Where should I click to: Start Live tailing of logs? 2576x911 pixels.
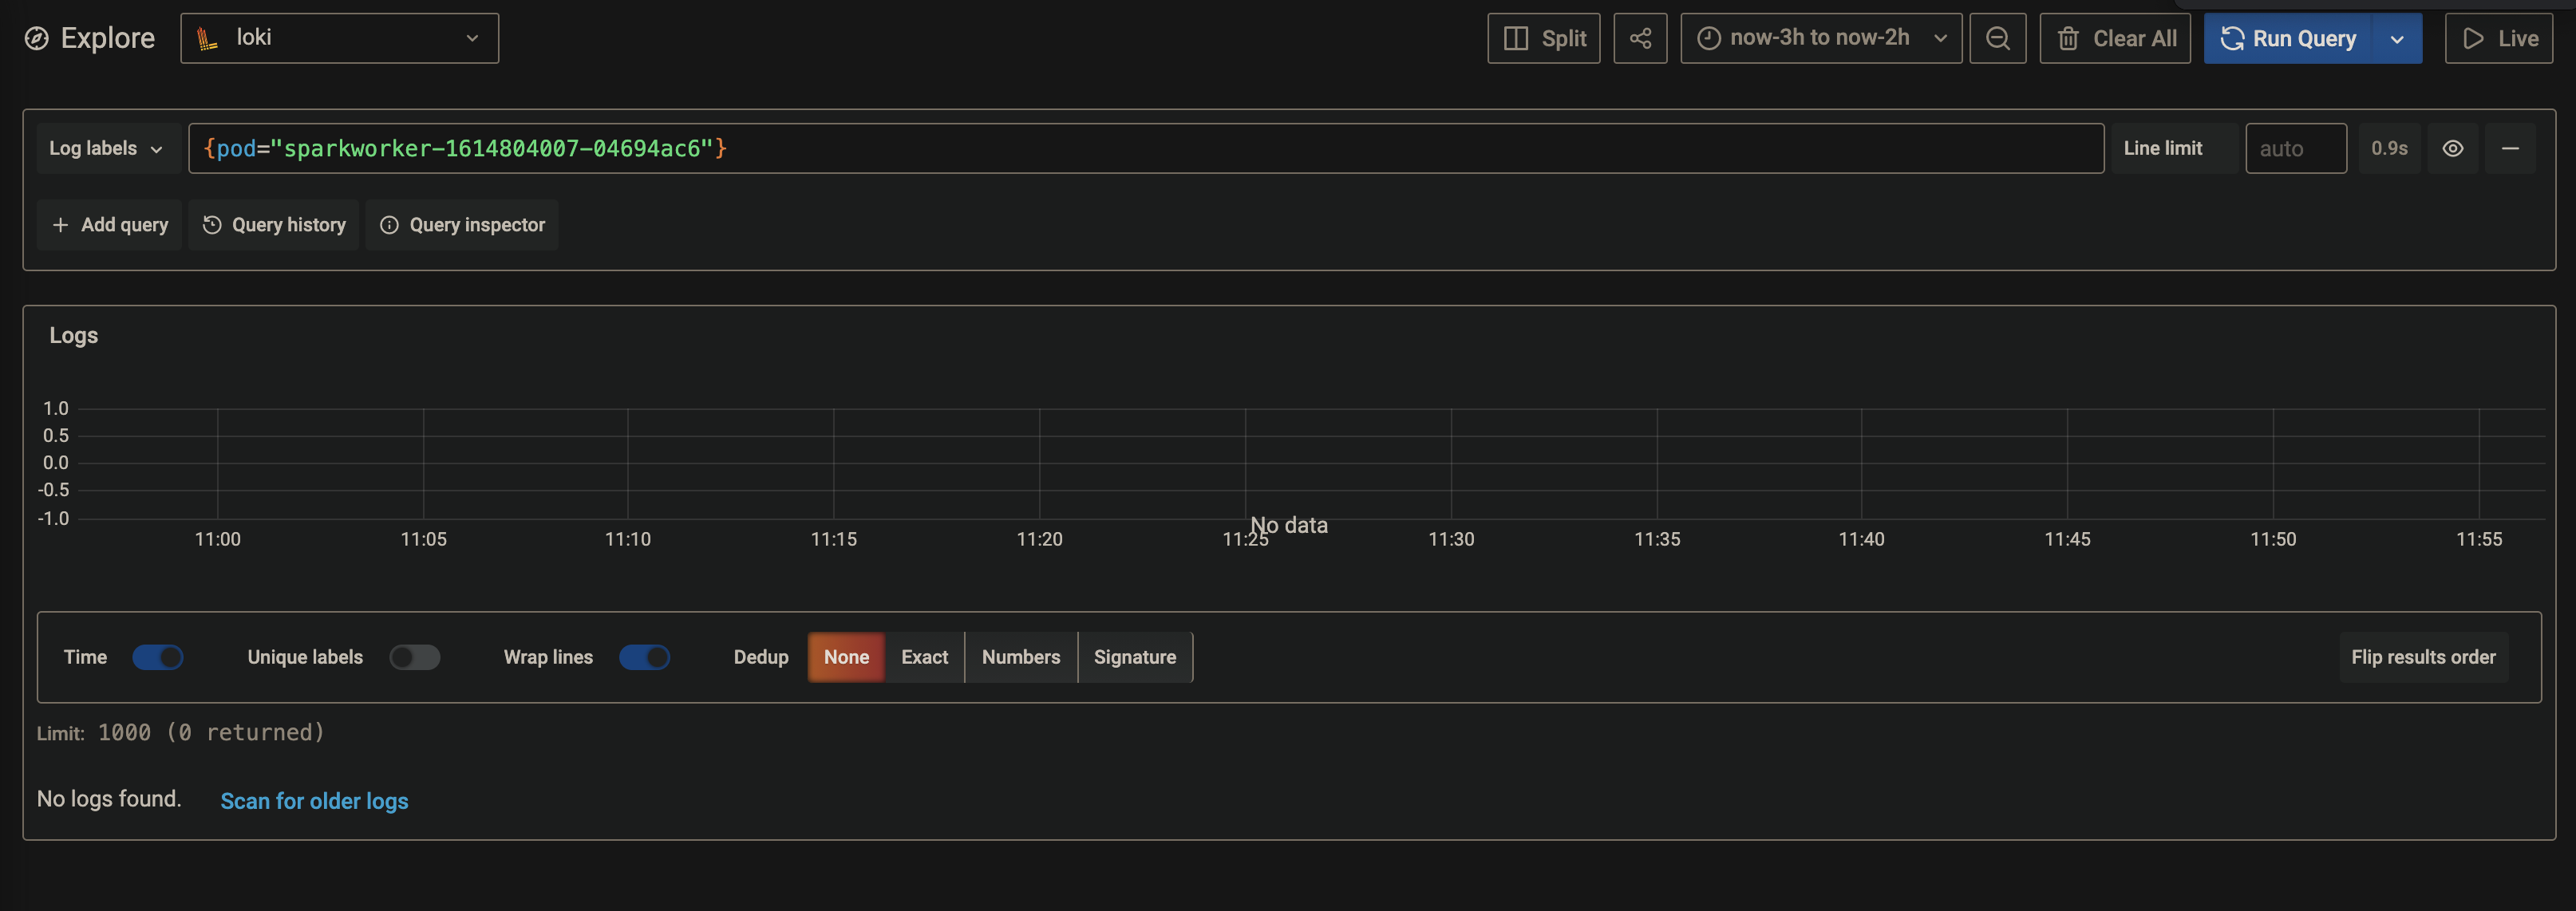click(2498, 38)
